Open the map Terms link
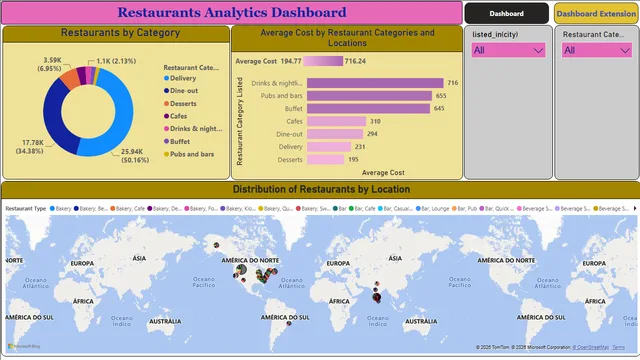 tap(618, 347)
